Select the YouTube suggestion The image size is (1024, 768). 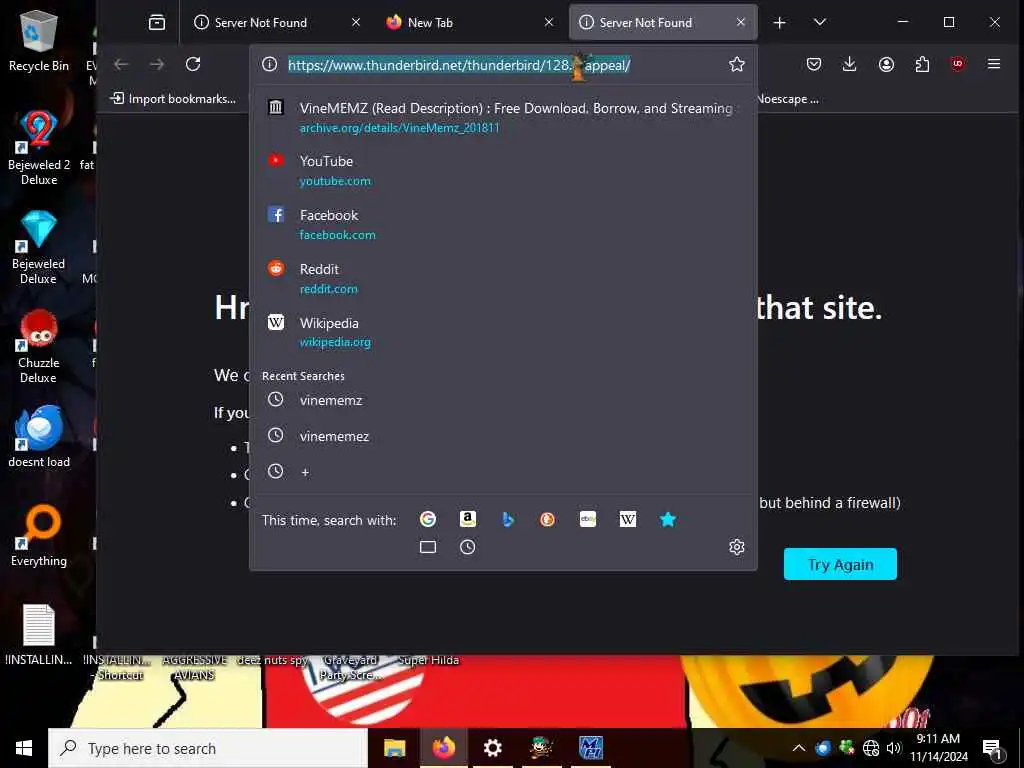pos(503,170)
